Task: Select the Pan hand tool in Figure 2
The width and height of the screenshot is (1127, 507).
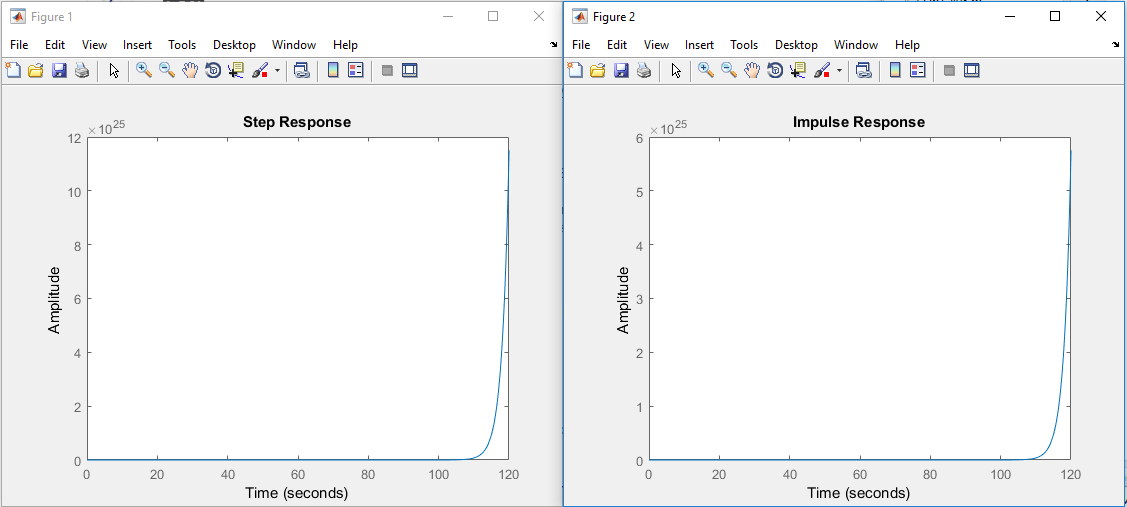Action: click(x=753, y=70)
